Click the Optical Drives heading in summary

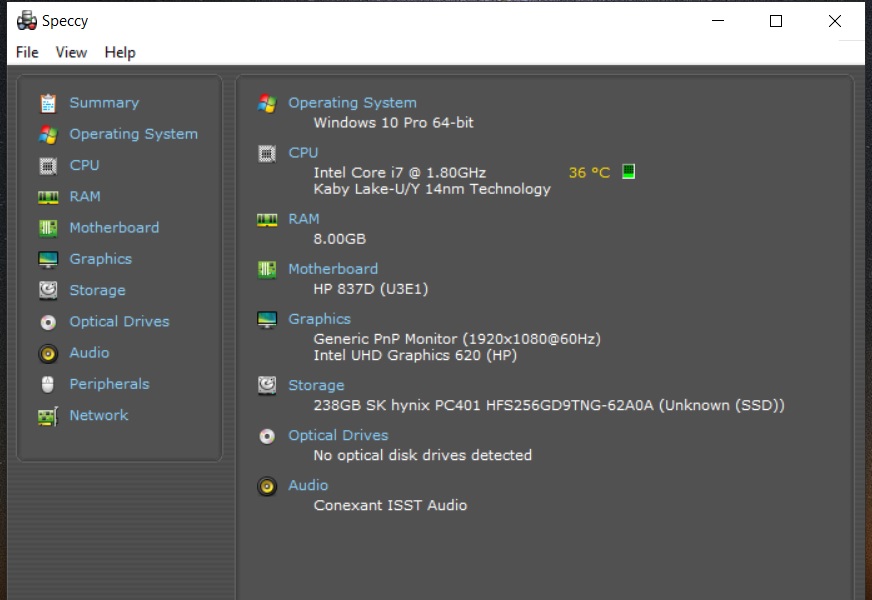coord(338,435)
